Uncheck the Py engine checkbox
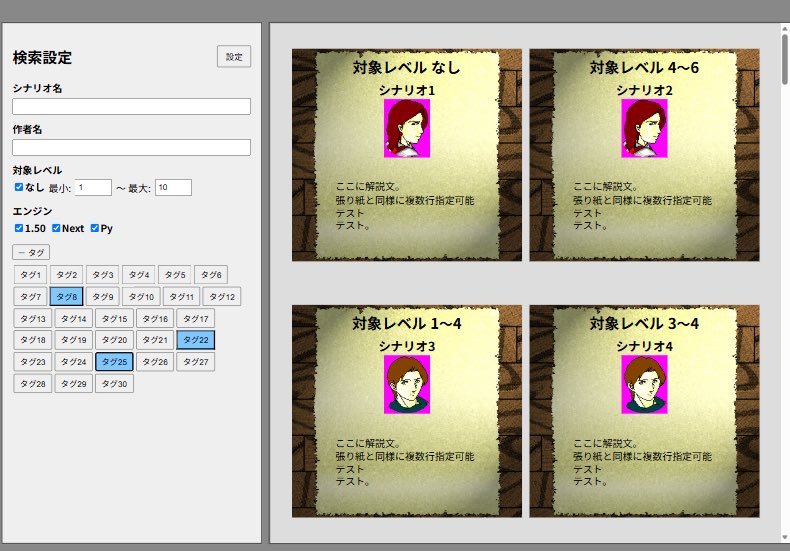 point(94,228)
